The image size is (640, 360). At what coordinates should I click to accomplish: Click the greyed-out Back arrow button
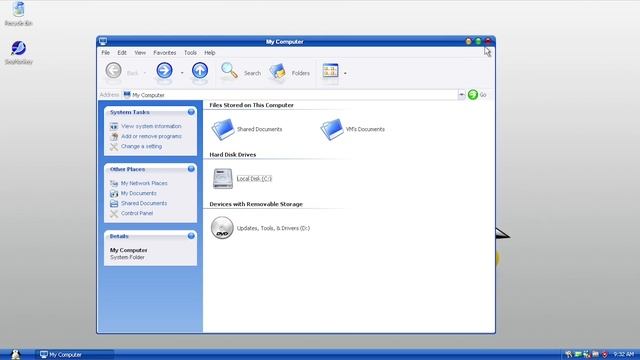click(x=113, y=70)
